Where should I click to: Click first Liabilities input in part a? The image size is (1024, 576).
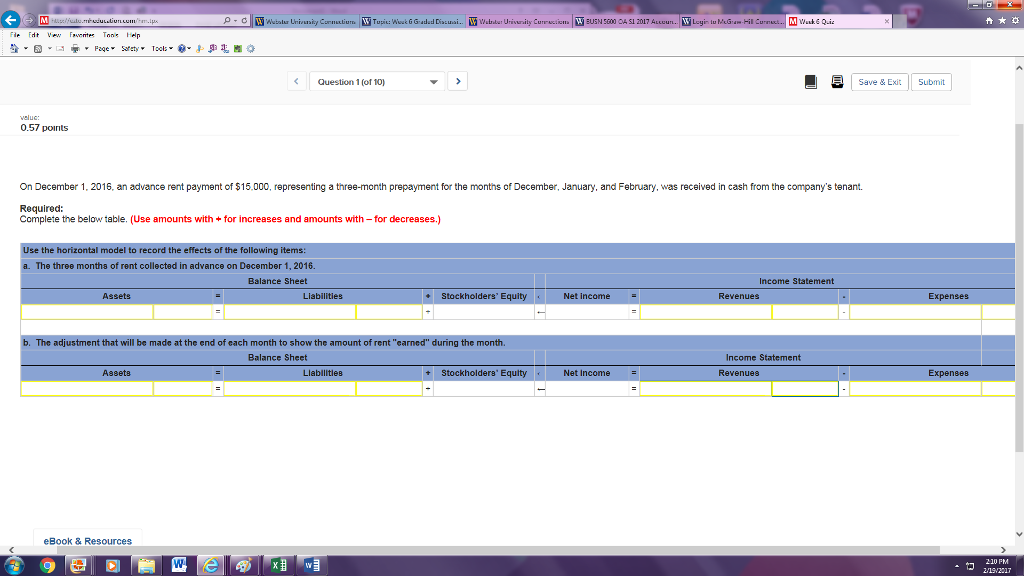pyautogui.click(x=290, y=312)
